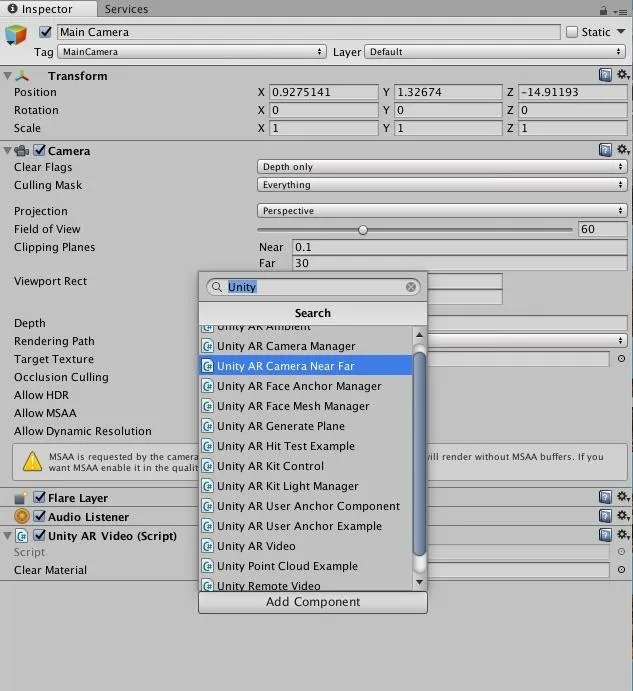The image size is (633, 691).
Task: Open Flare Layer help book icon
Action: [605, 497]
